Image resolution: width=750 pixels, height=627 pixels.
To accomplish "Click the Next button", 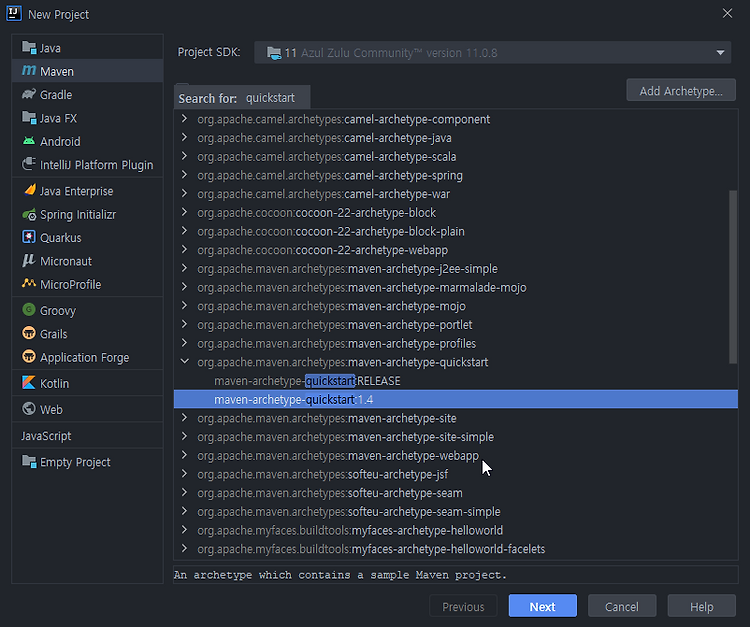I will coord(542,606).
